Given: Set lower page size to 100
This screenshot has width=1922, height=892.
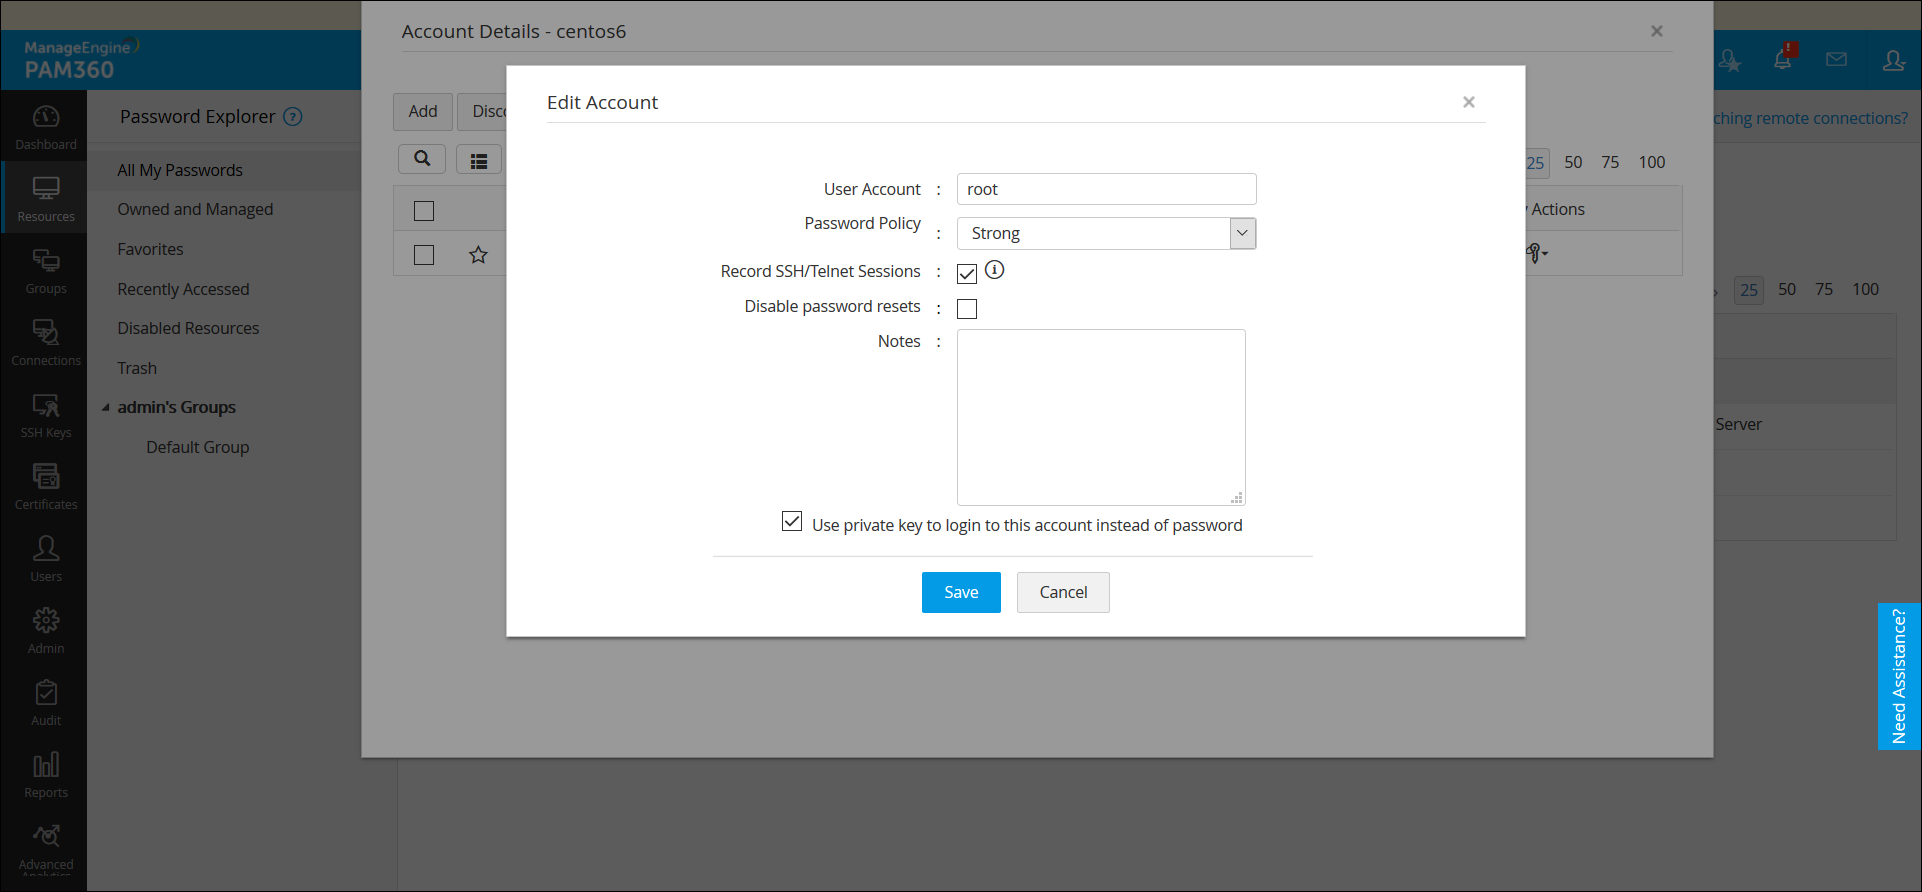Looking at the screenshot, I should (x=1866, y=289).
